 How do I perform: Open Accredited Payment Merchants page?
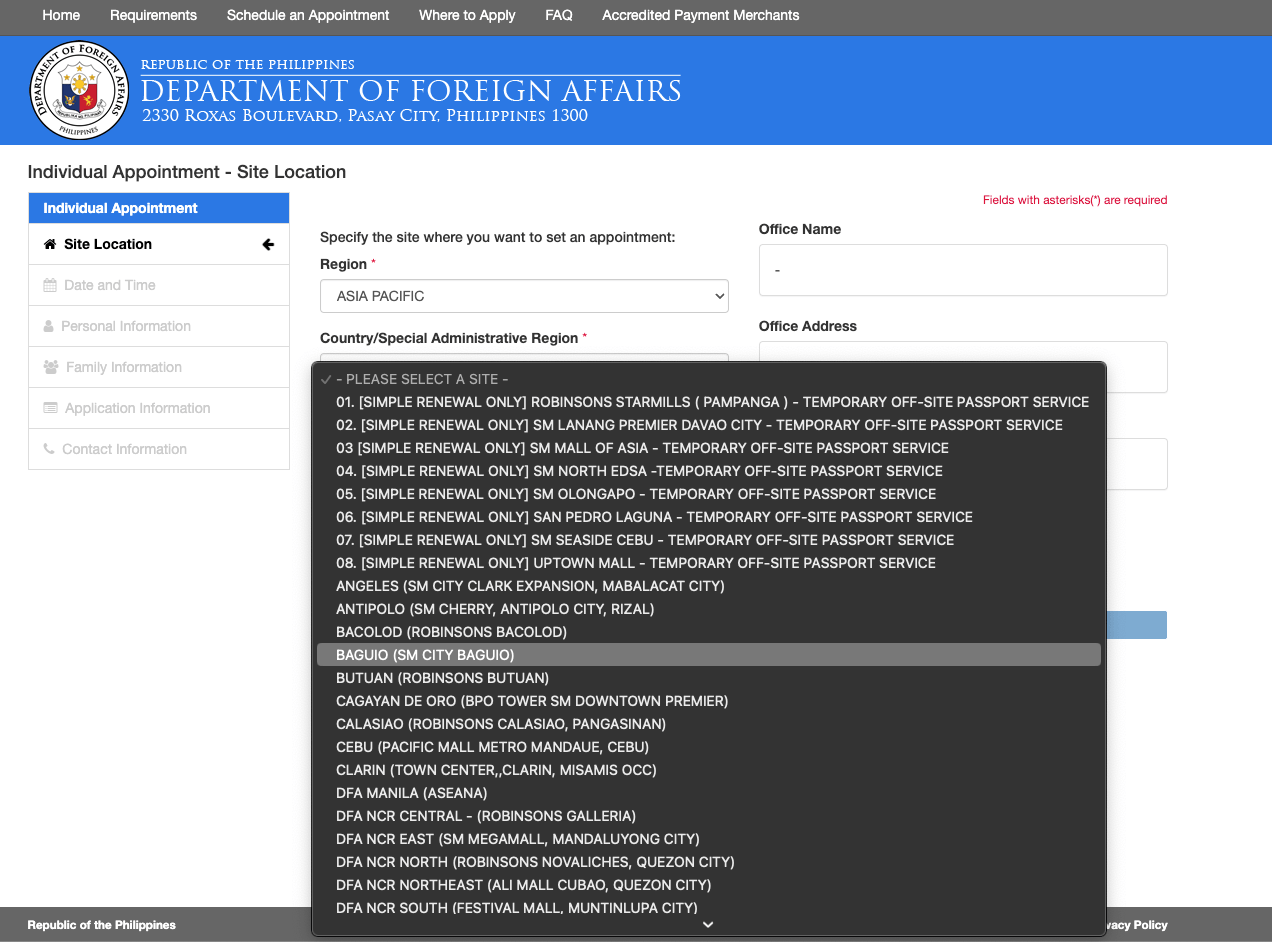(700, 15)
